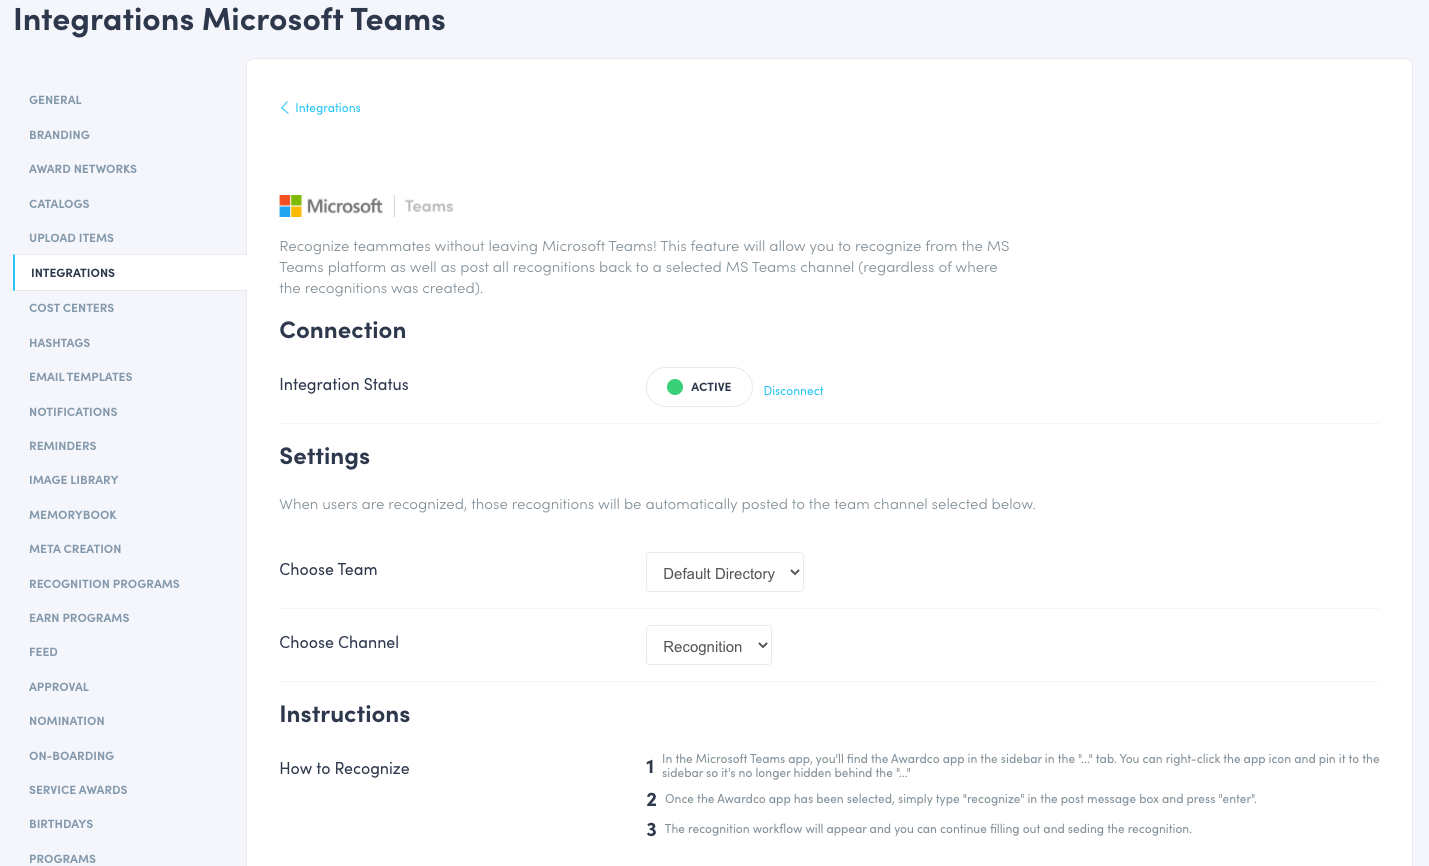Open the Email Templates section
Screen dimensions: 1429x866
(80, 377)
